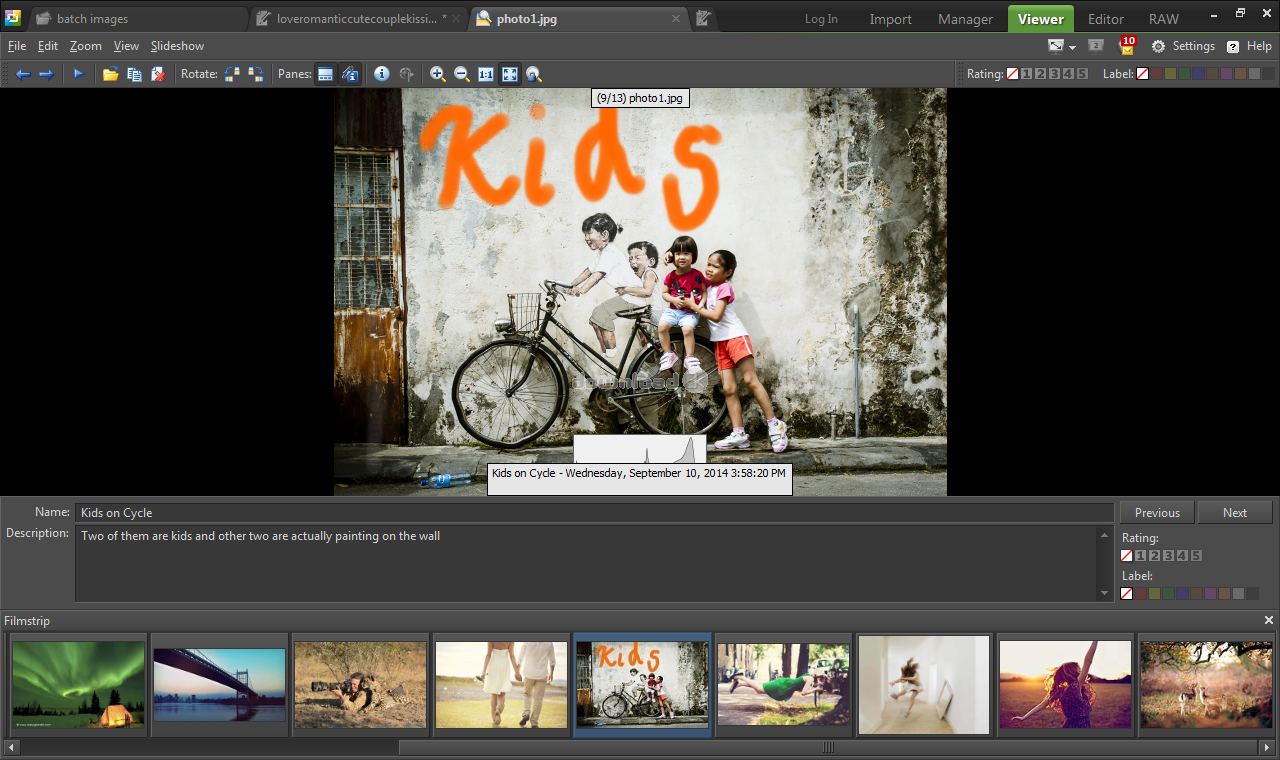Open Settings
1280x760 pixels.
click(x=1183, y=46)
